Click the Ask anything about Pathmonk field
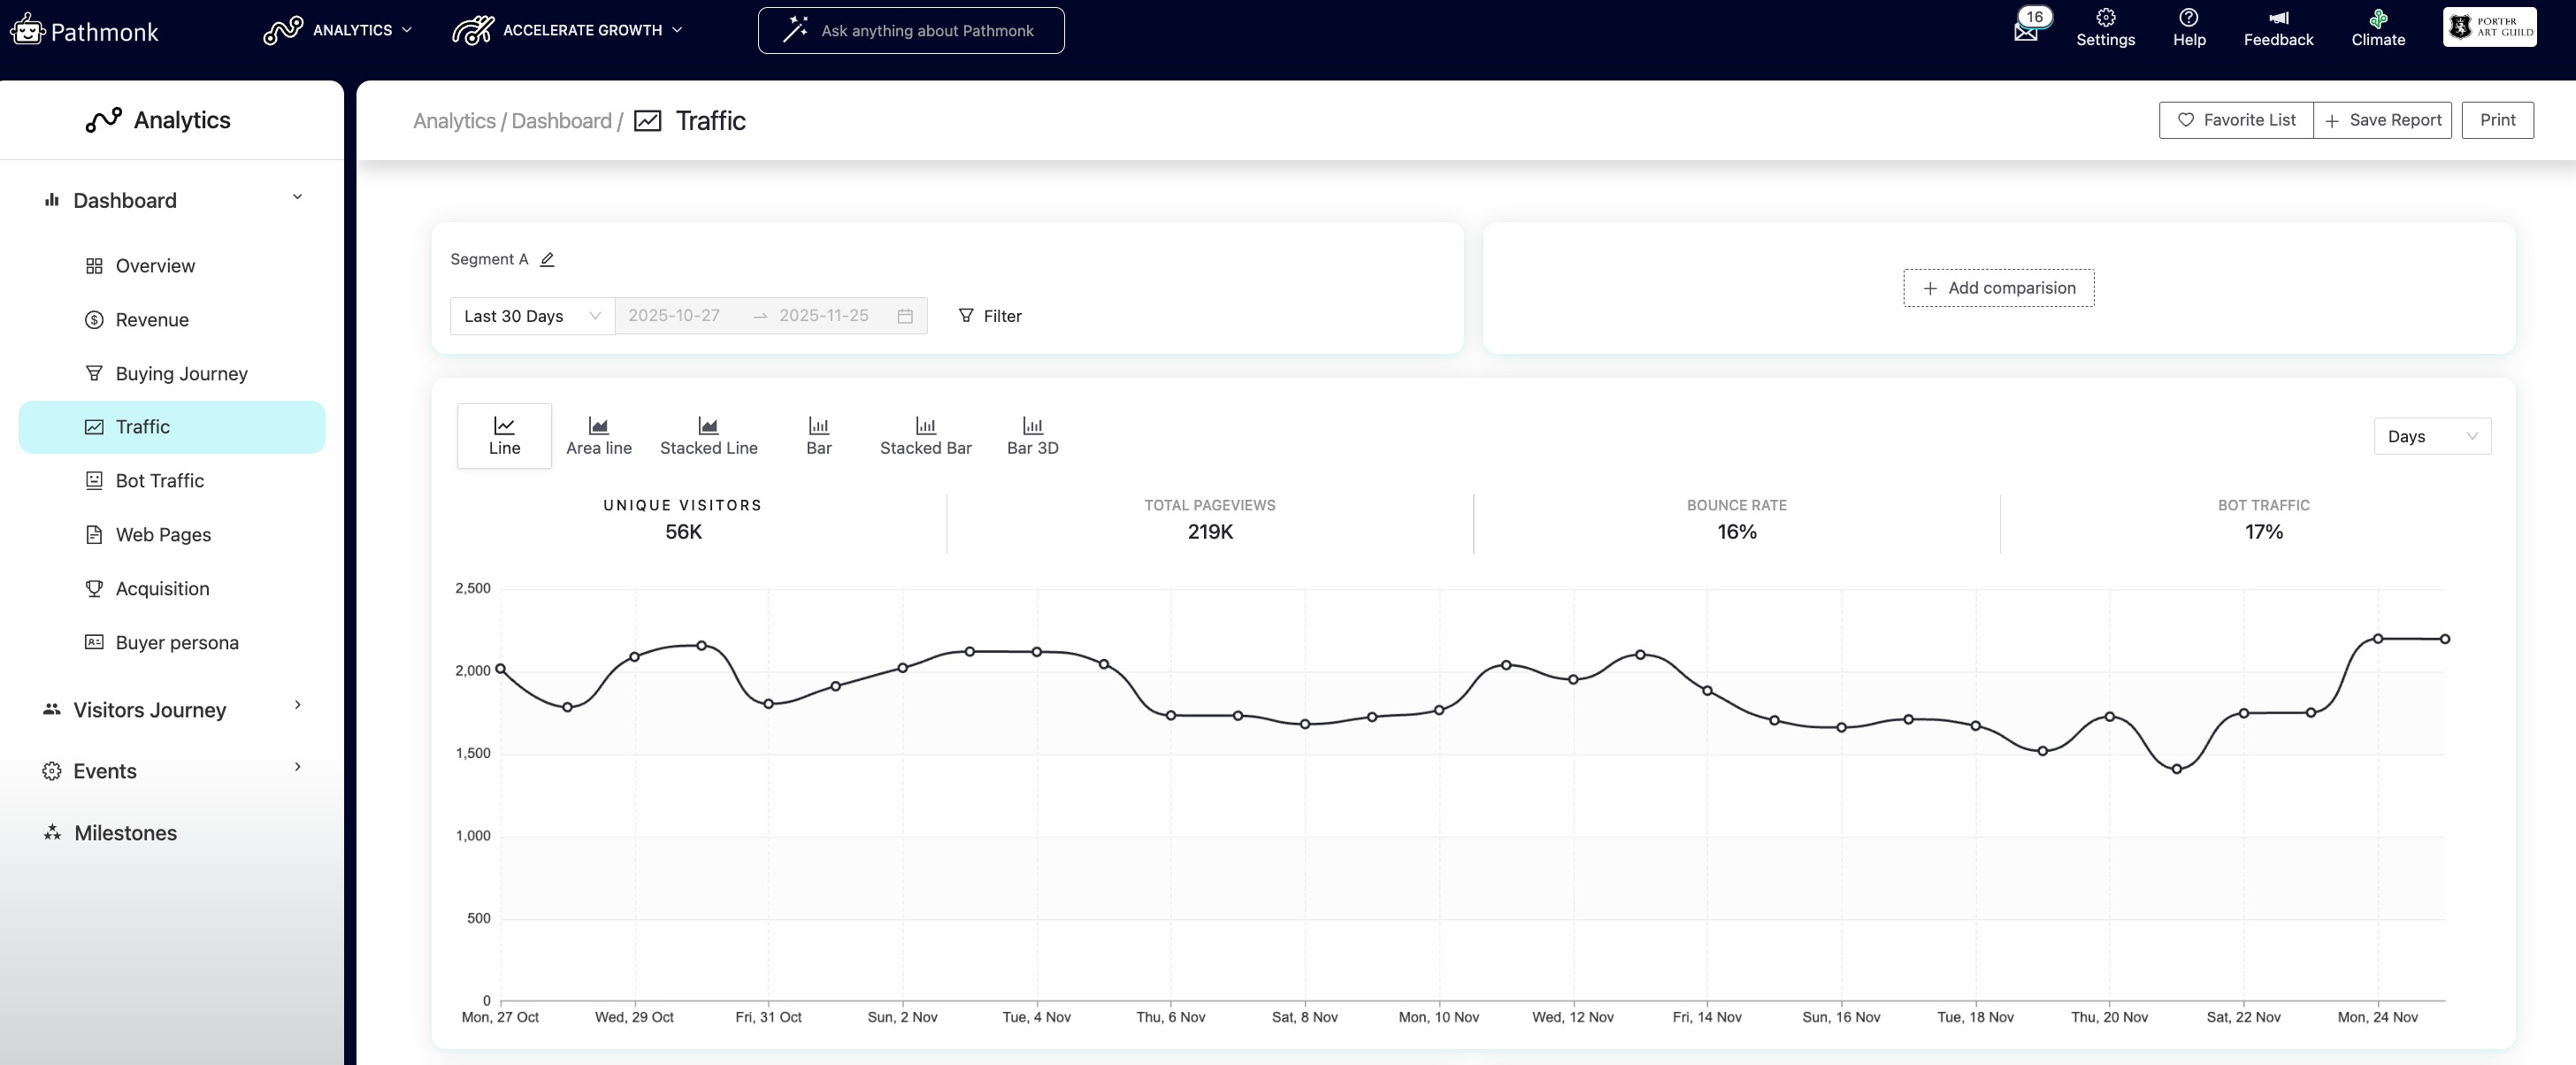Screen dimensions: 2576x1065 tap(910, 31)
